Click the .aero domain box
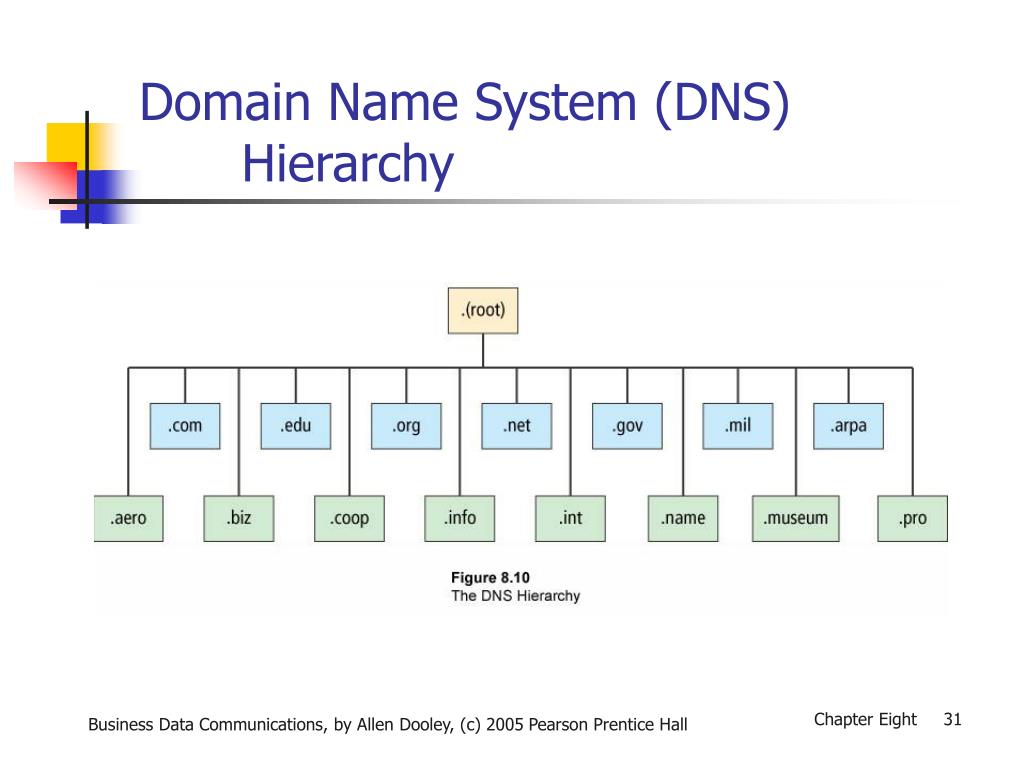Image resolution: width=1024 pixels, height=768 pixels. [129, 519]
